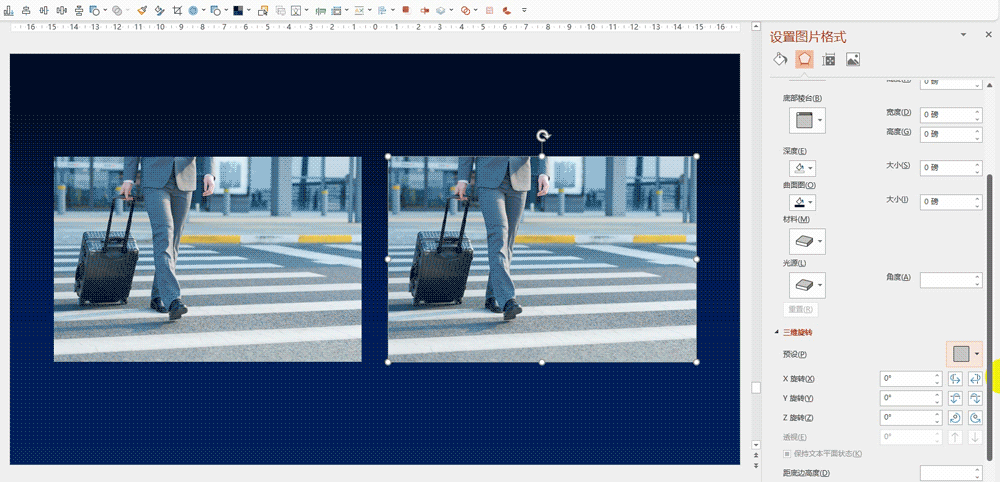This screenshot has height=482, width=1000.
Task: Open the 光源 lighting dropdown
Action: [807, 285]
